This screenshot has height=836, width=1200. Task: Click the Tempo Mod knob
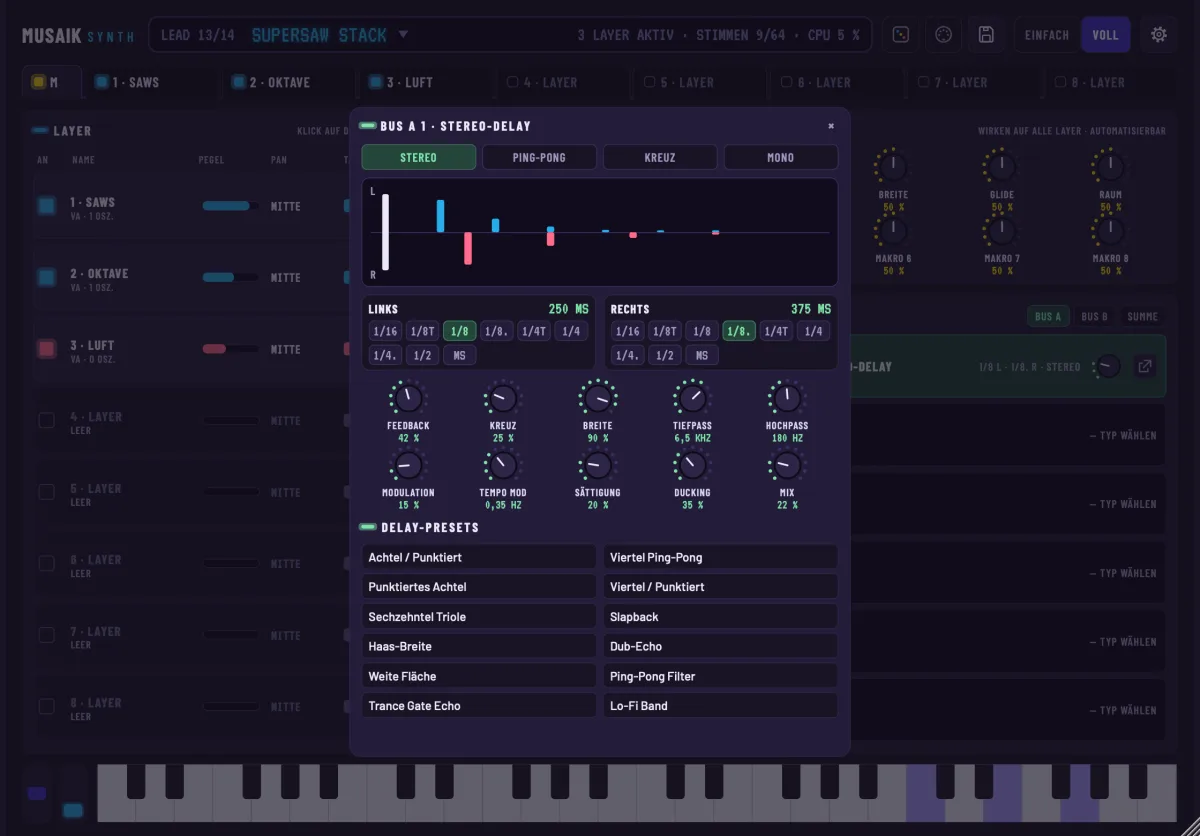[x=503, y=465]
